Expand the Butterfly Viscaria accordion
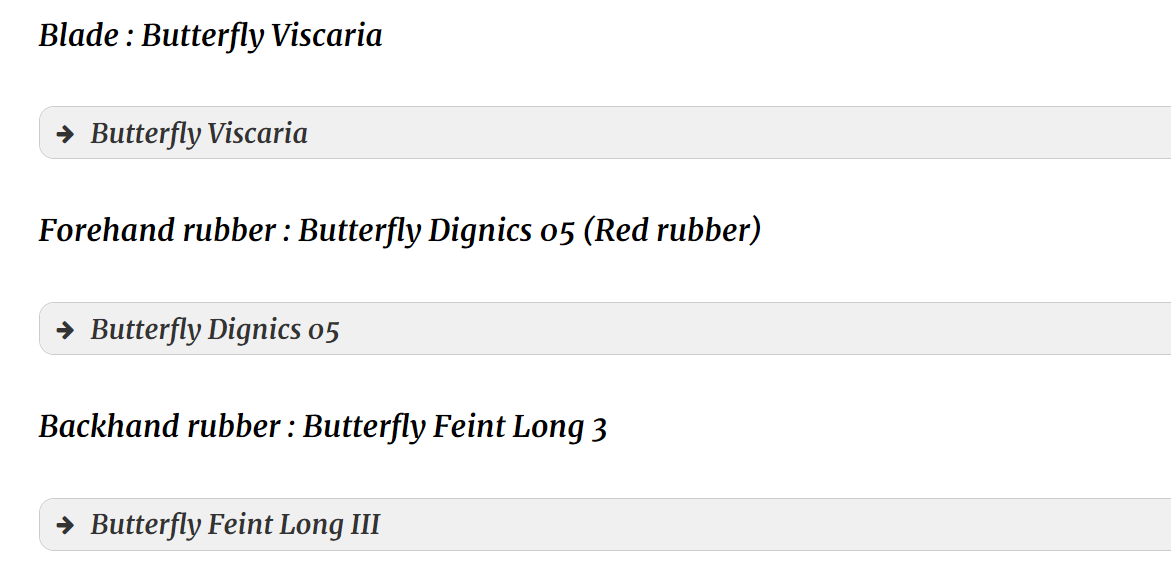Image resolution: width=1171 pixels, height=572 pixels. click(605, 133)
